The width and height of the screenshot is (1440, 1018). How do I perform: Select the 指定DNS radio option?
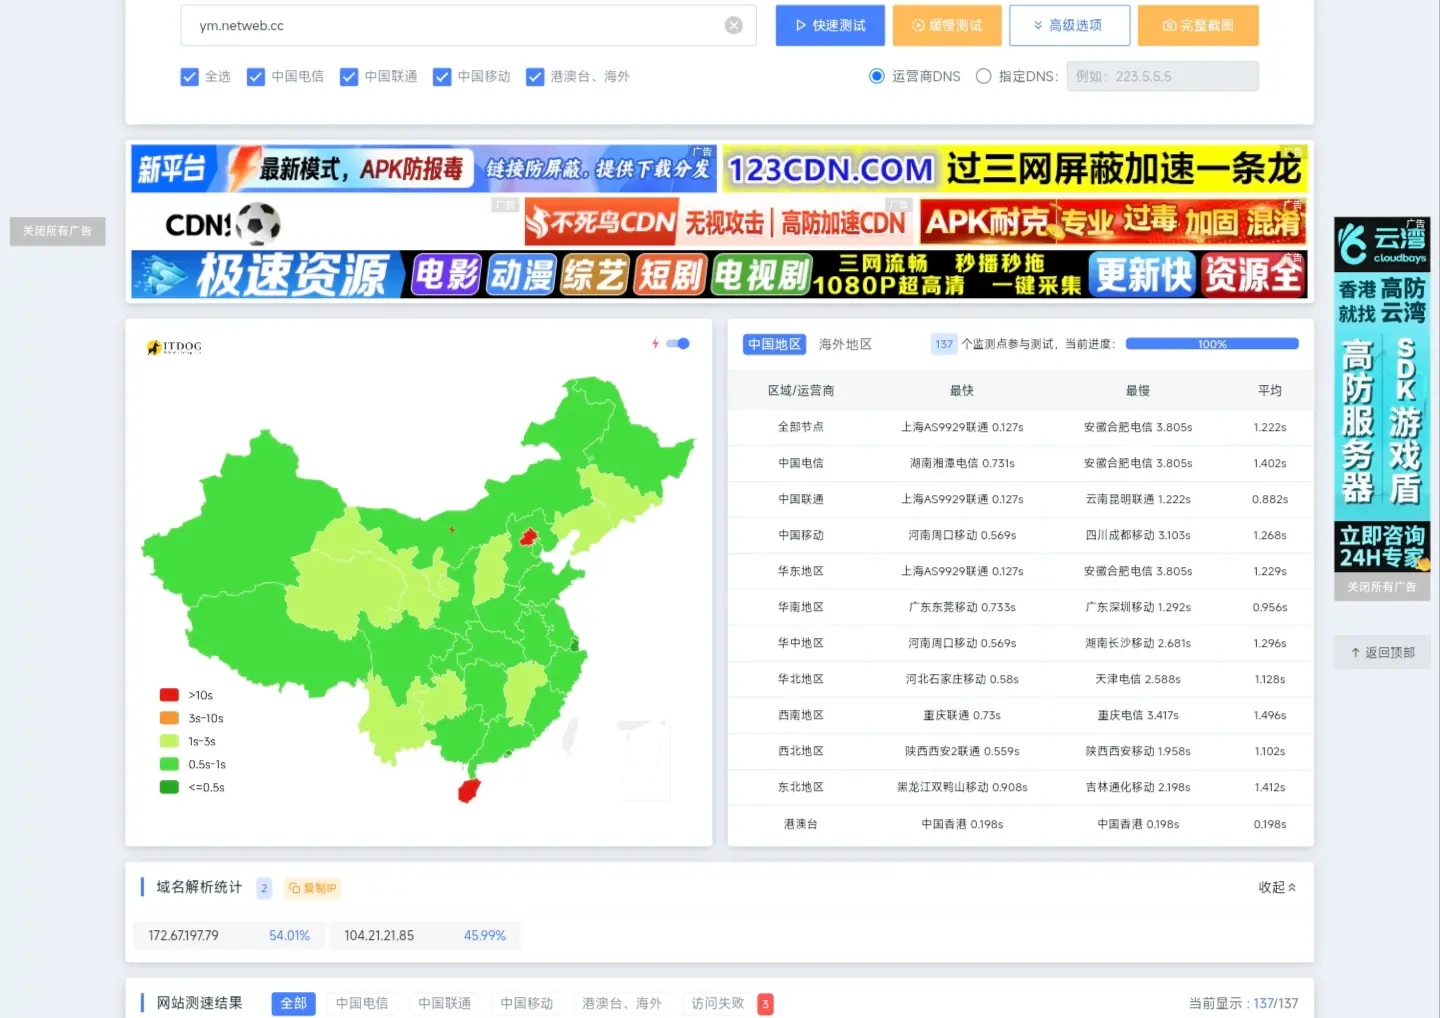(983, 76)
